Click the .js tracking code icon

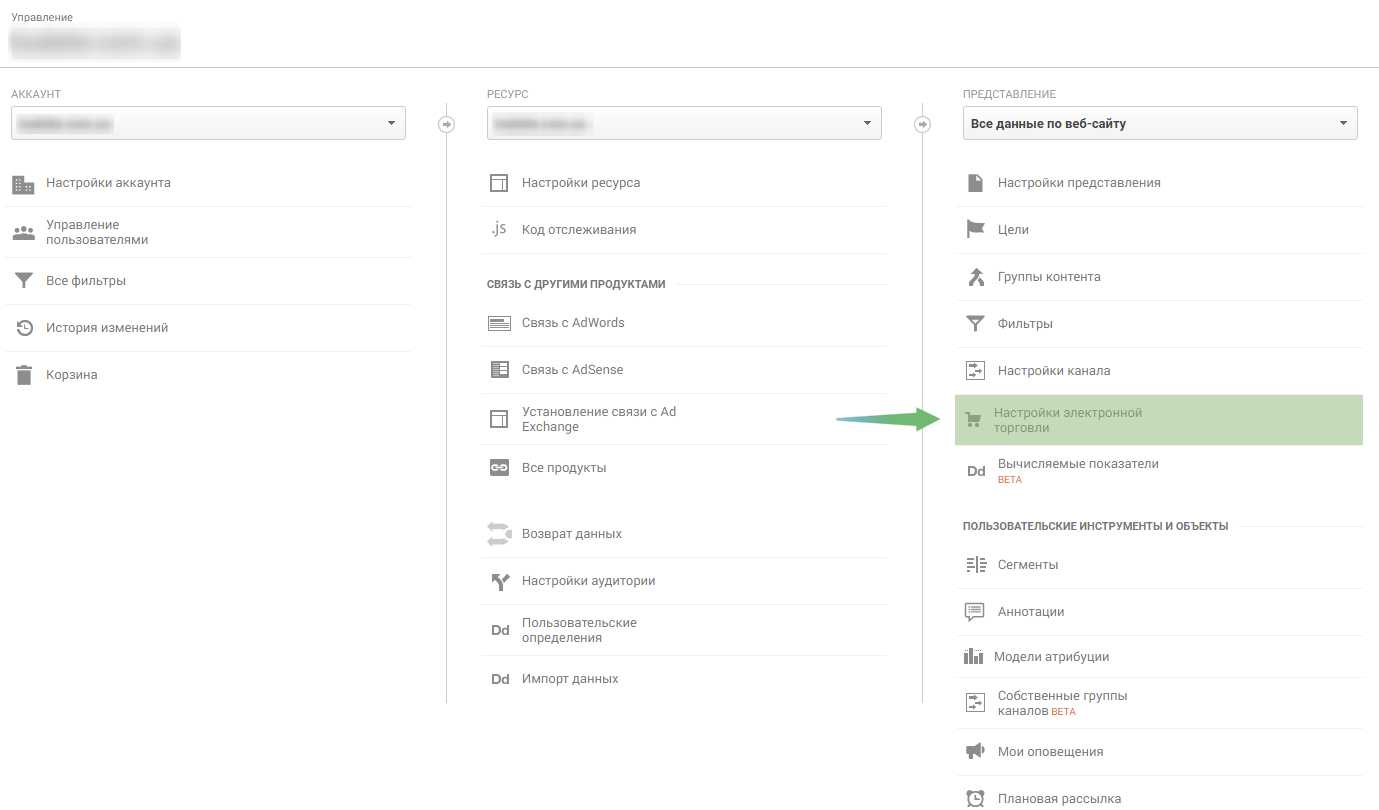point(498,230)
